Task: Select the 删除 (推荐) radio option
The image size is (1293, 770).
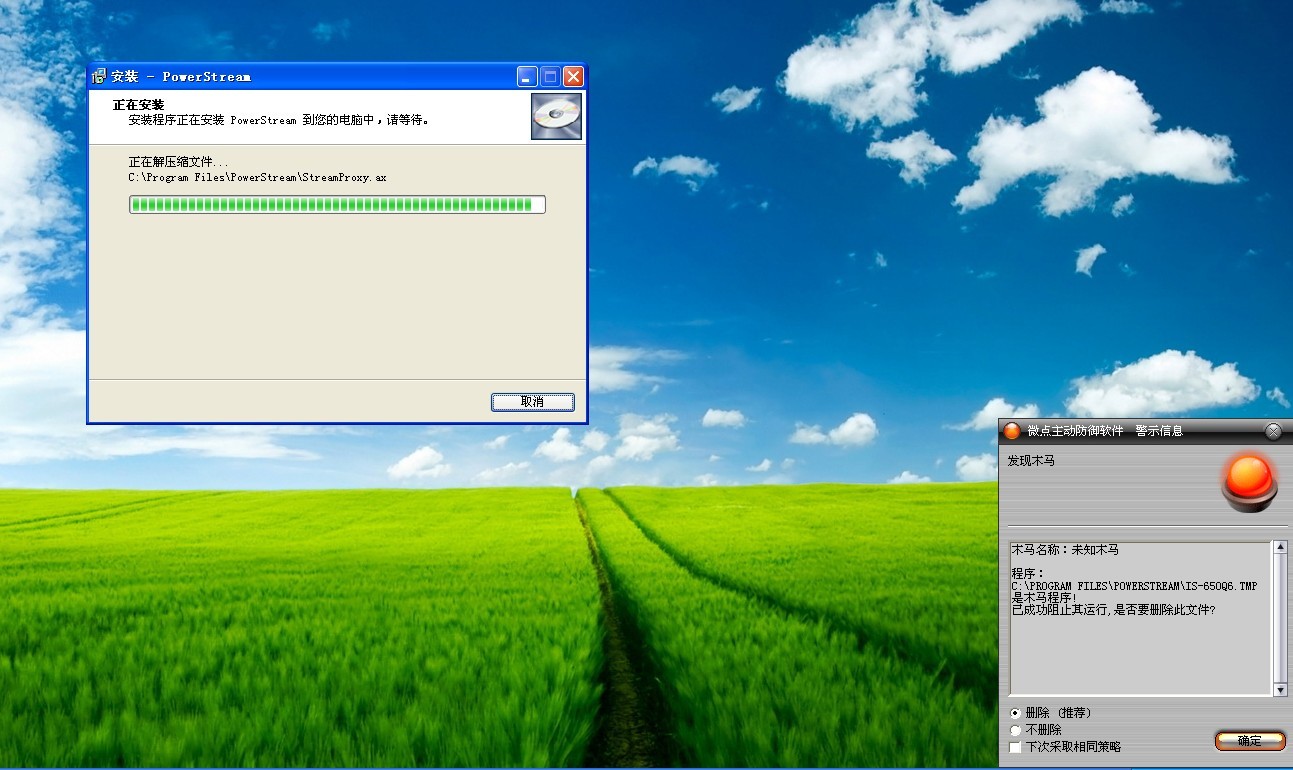Action: [x=1016, y=713]
